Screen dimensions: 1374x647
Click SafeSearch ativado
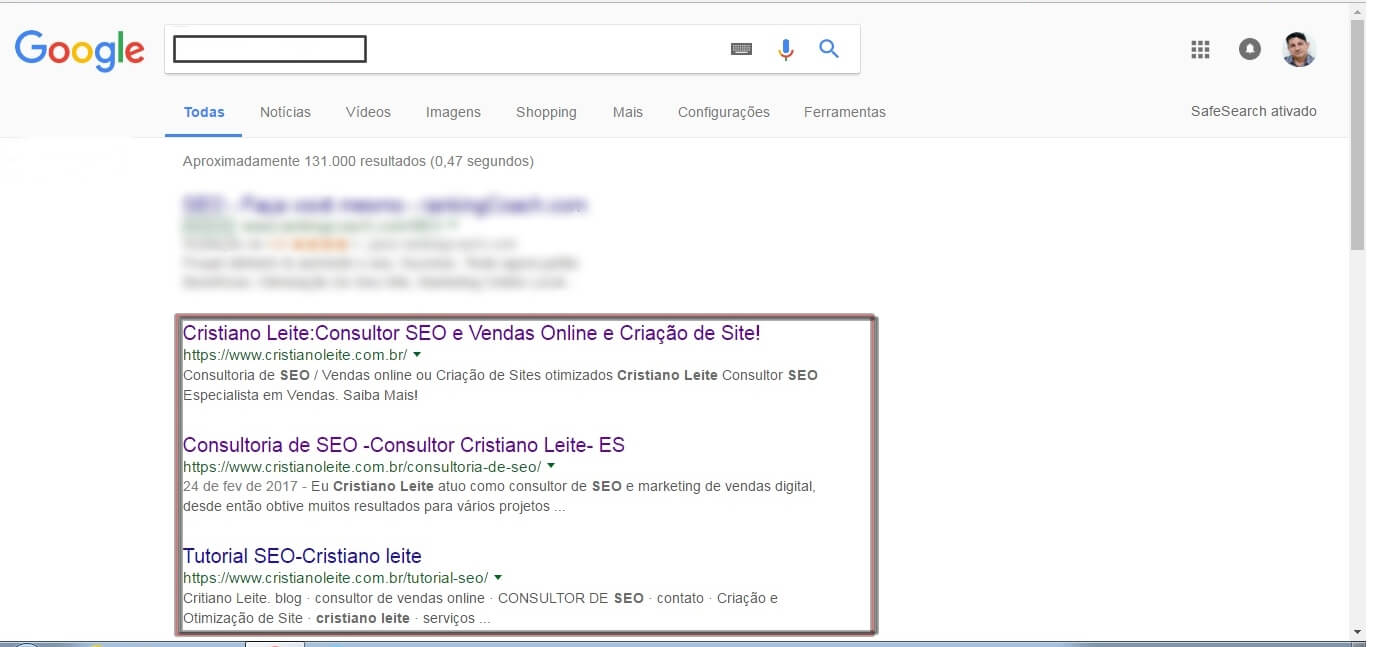[1254, 111]
